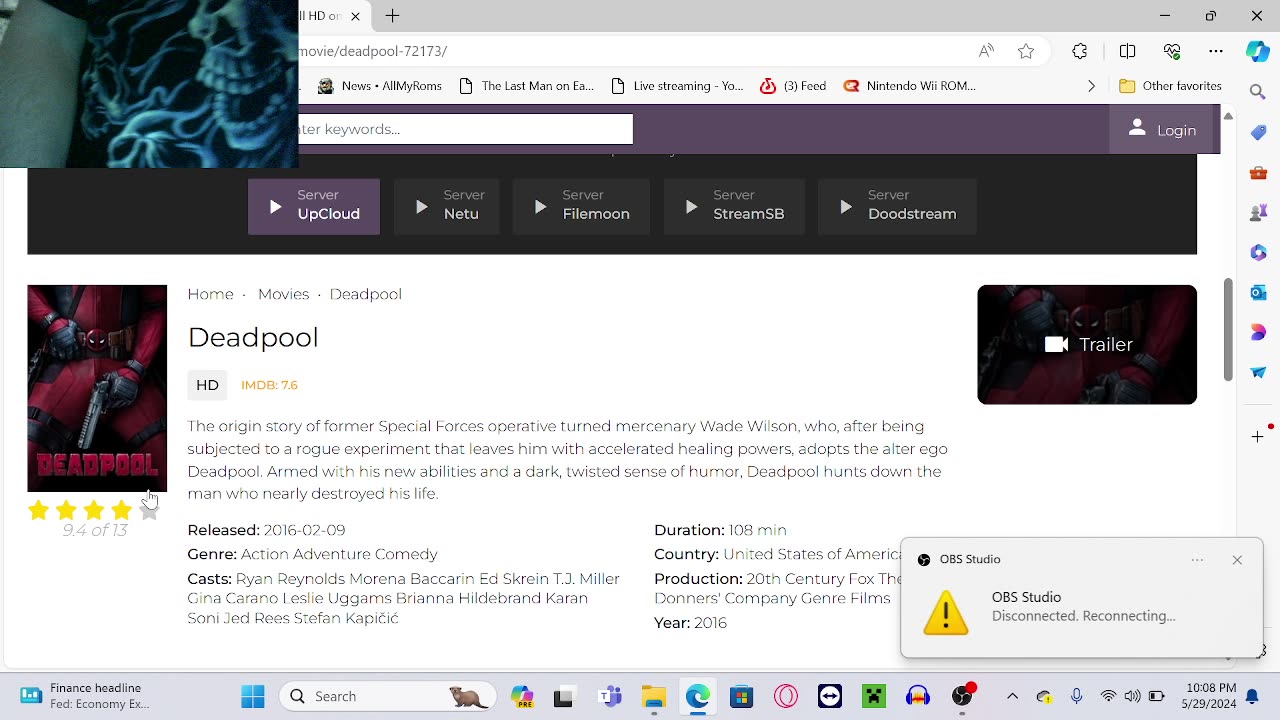Open OBS Studio taskbar icon

pos(962,696)
